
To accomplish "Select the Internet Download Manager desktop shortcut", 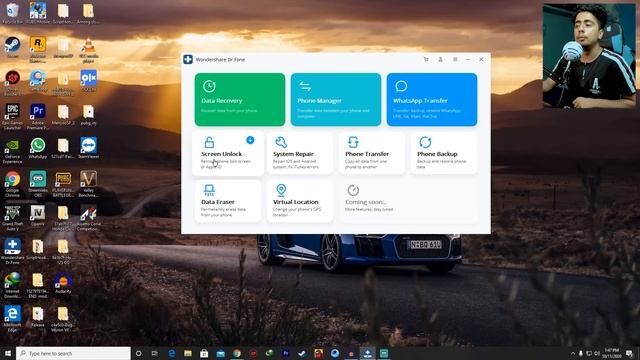I will click(13, 284).
